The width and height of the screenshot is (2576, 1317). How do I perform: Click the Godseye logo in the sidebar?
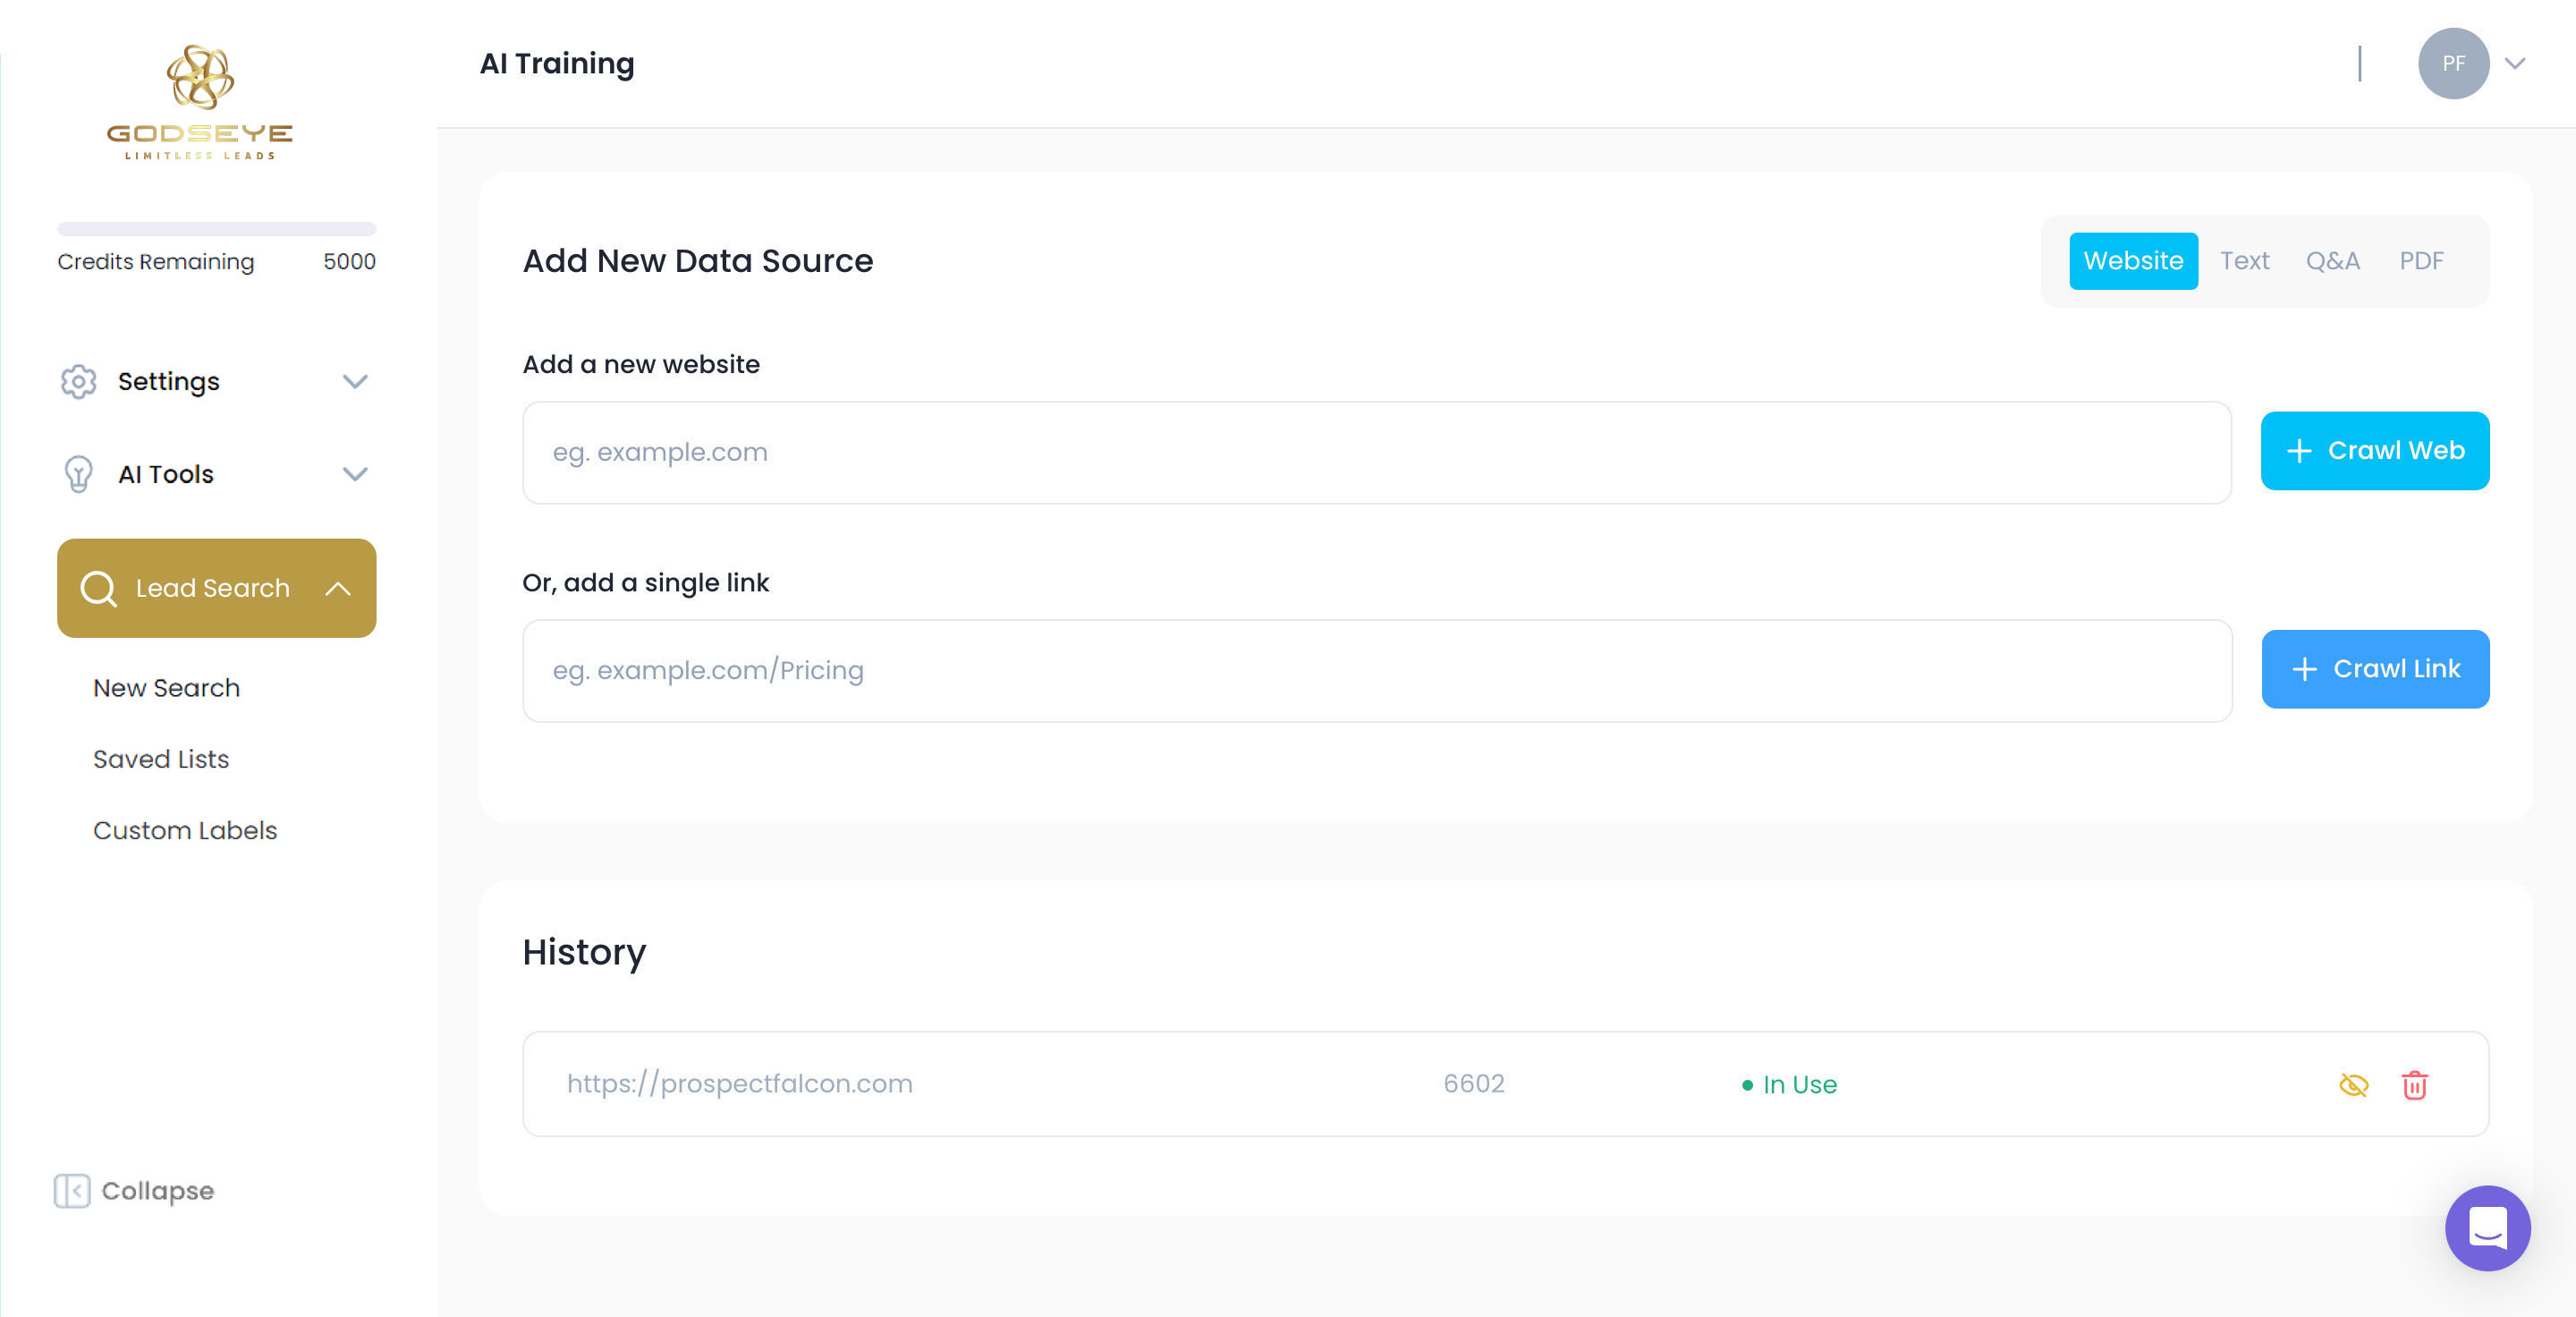[200, 102]
